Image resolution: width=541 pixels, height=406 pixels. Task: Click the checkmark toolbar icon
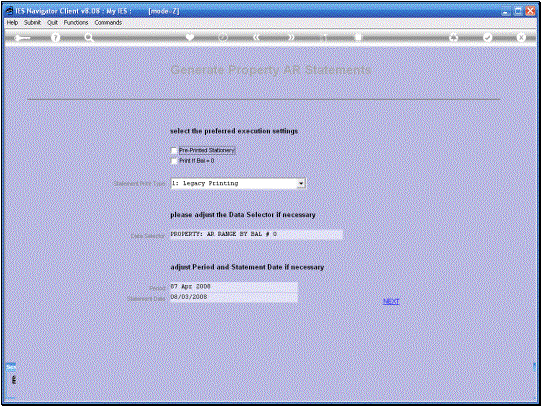click(x=487, y=37)
